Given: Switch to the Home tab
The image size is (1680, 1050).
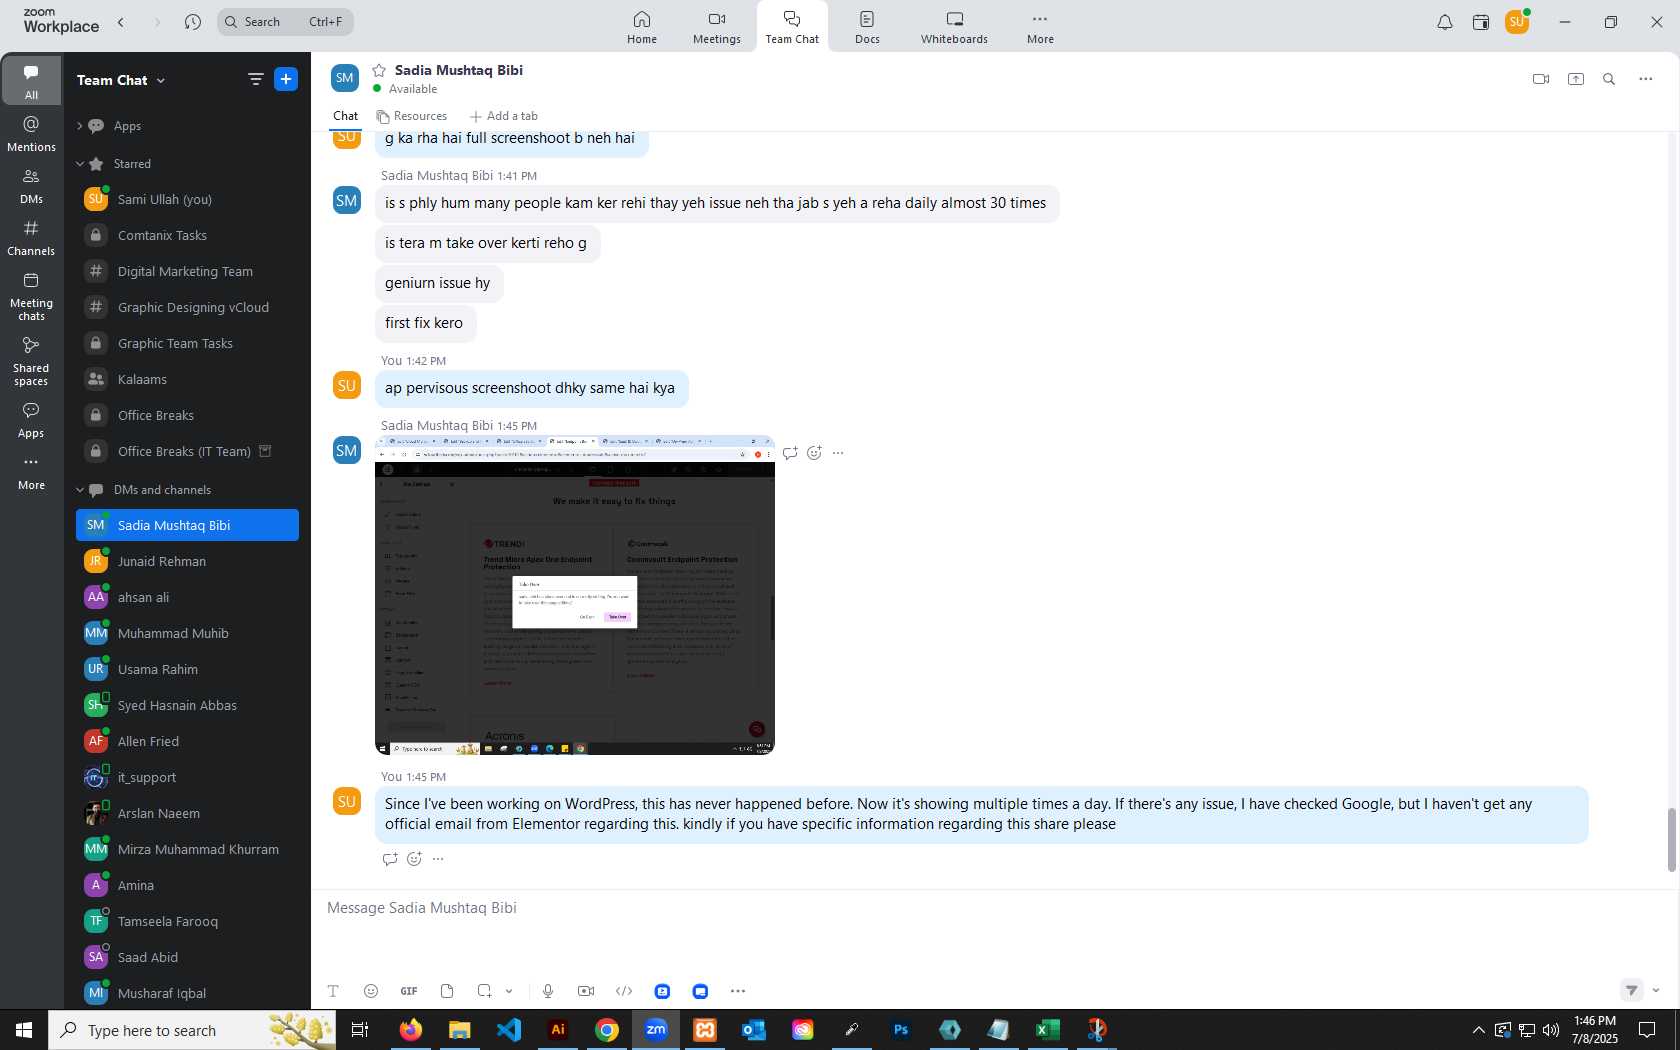Looking at the screenshot, I should [x=642, y=27].
